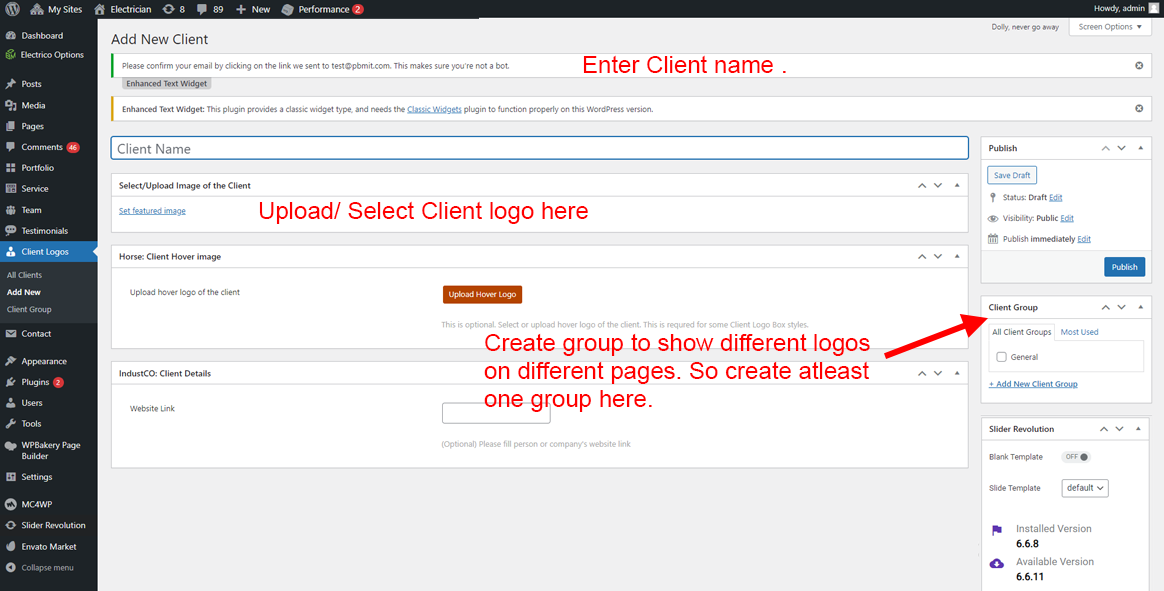Click the Upload Hover Logo button
Viewport: 1164px width, 591px height.
[482, 294]
